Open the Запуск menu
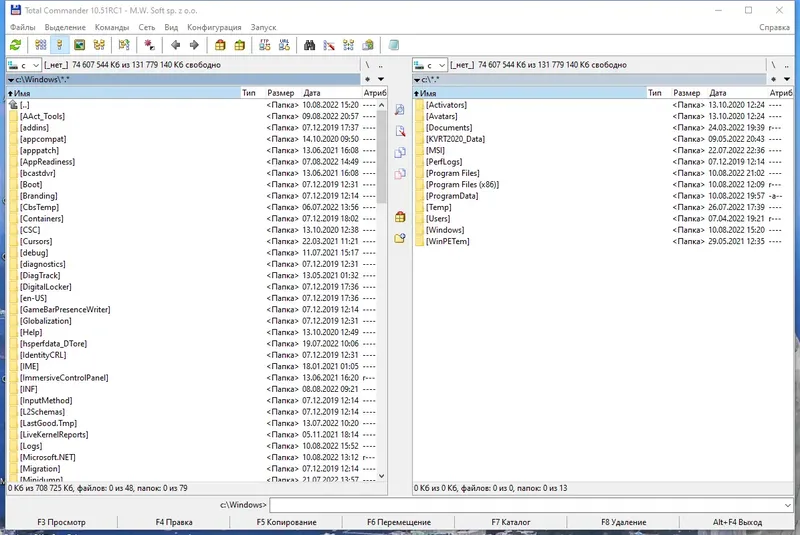This screenshot has height=535, width=800. (x=263, y=27)
